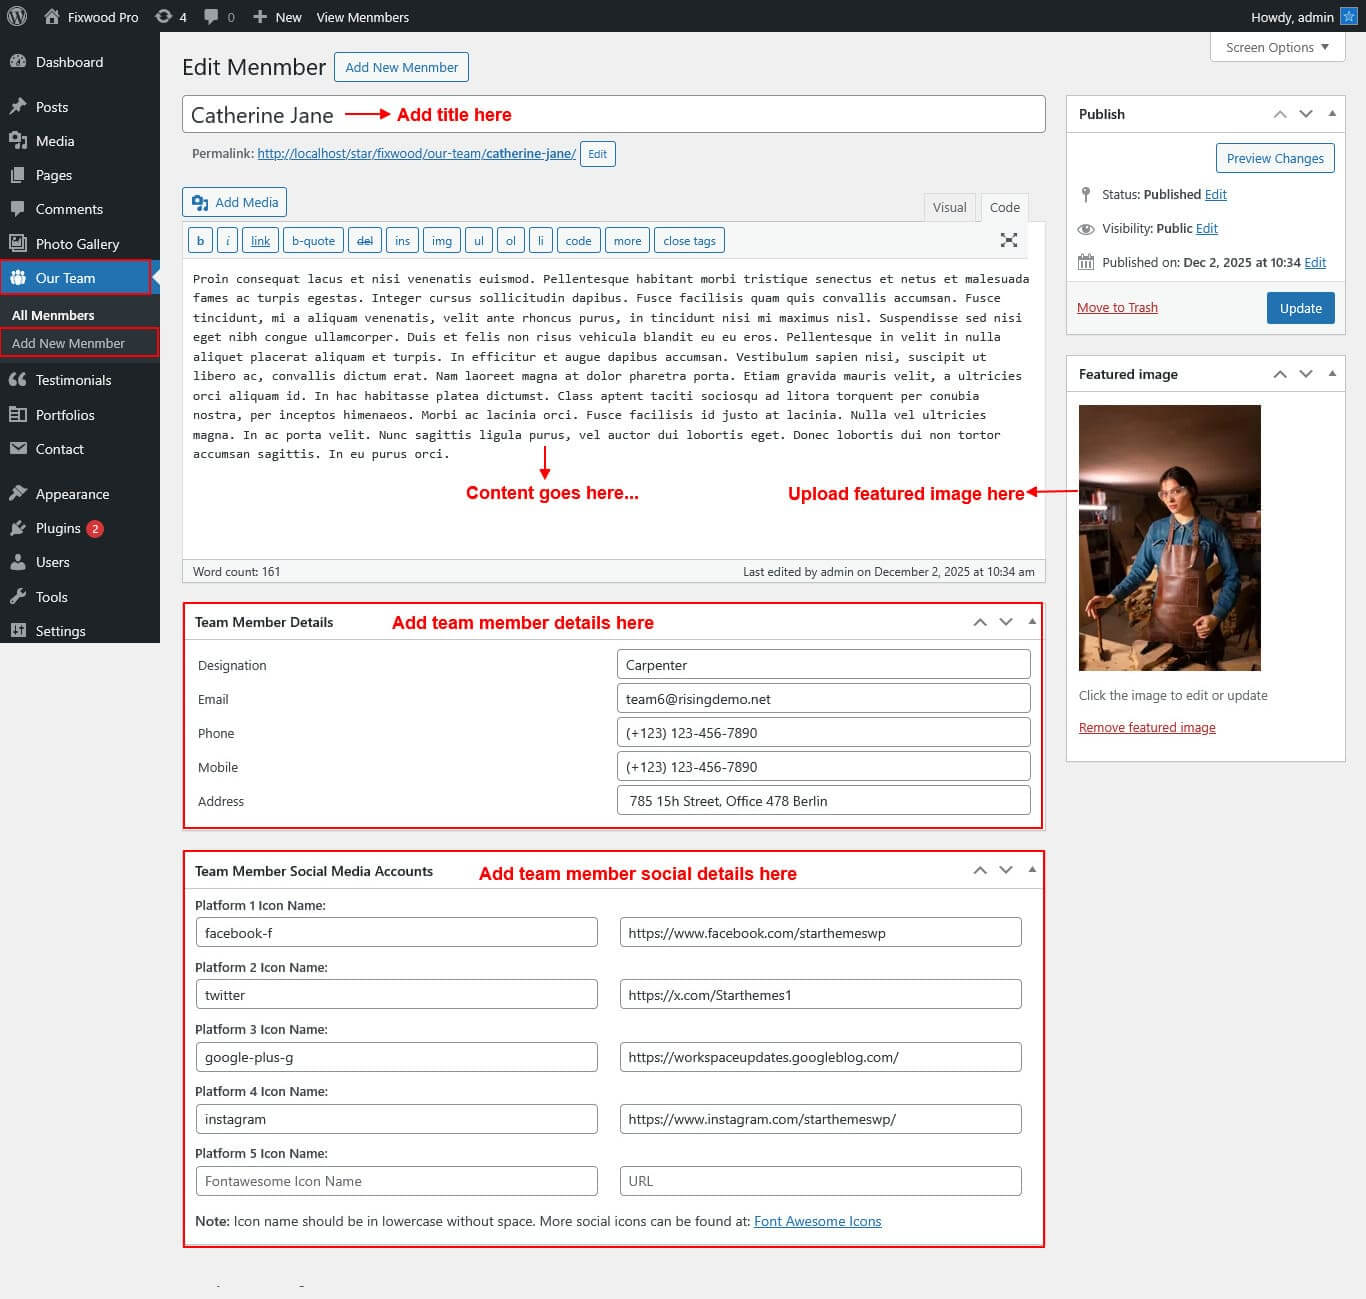Click the admin user avatar icon
The image size is (1366, 1299).
1348,16
